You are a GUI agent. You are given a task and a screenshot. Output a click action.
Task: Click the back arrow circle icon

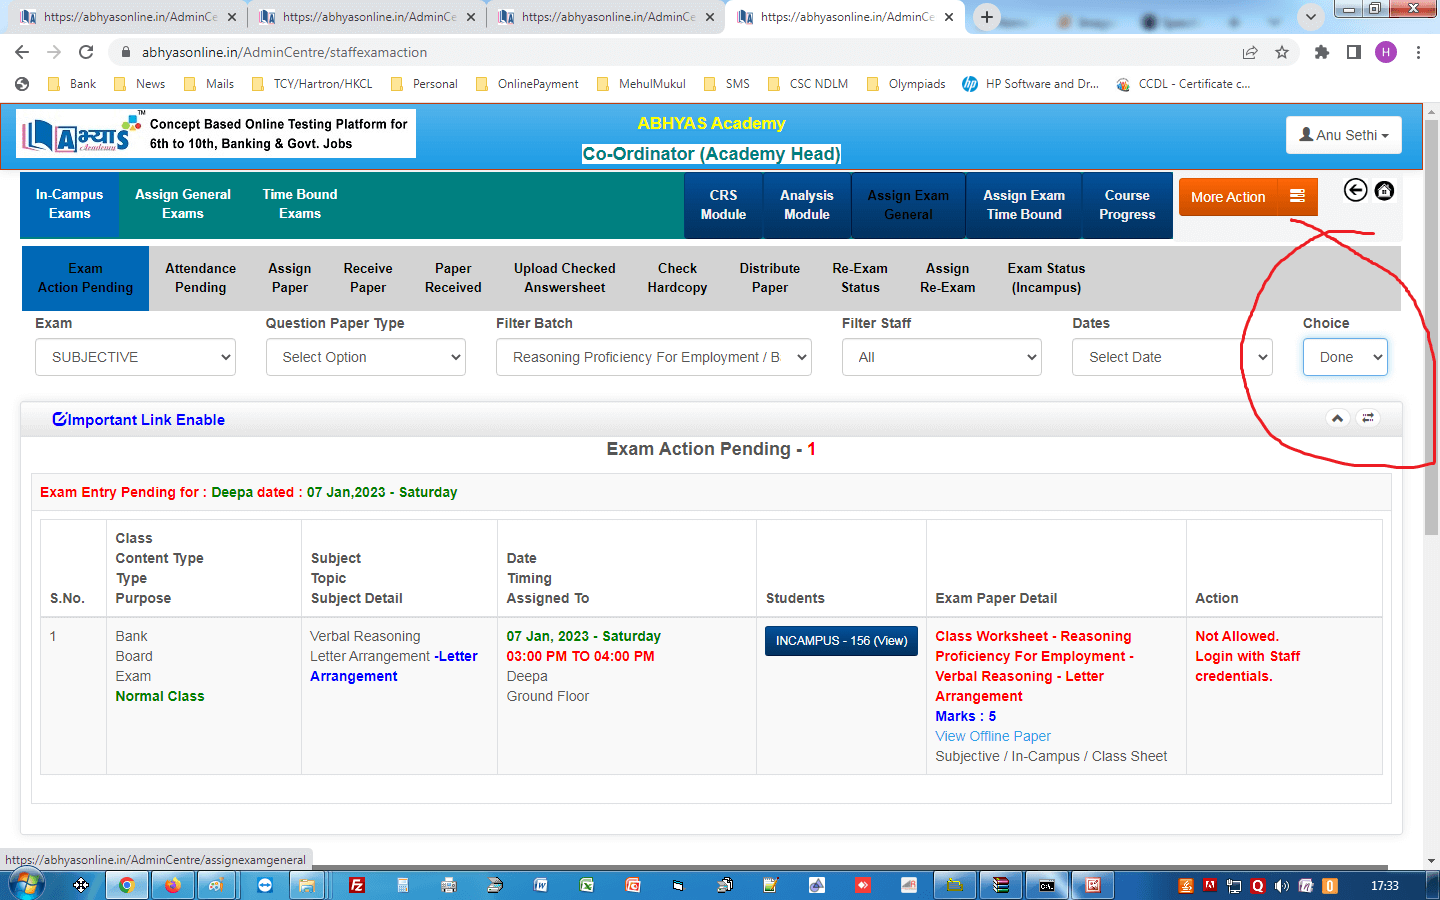click(1355, 190)
